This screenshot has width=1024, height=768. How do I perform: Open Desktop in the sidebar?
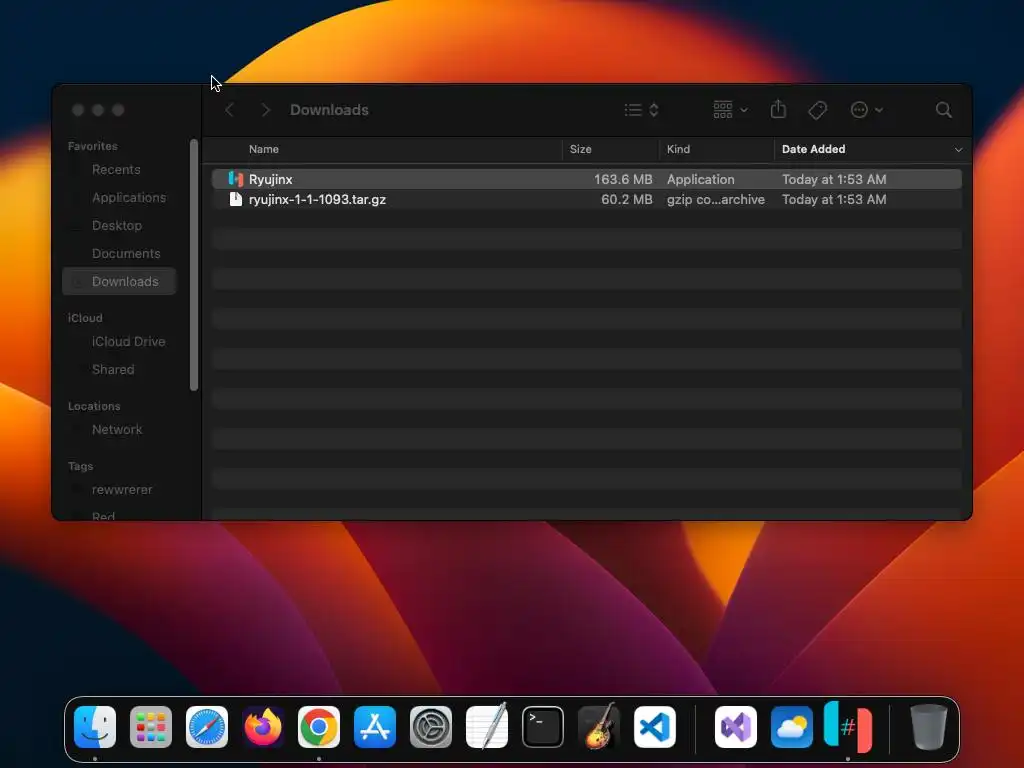(119, 225)
